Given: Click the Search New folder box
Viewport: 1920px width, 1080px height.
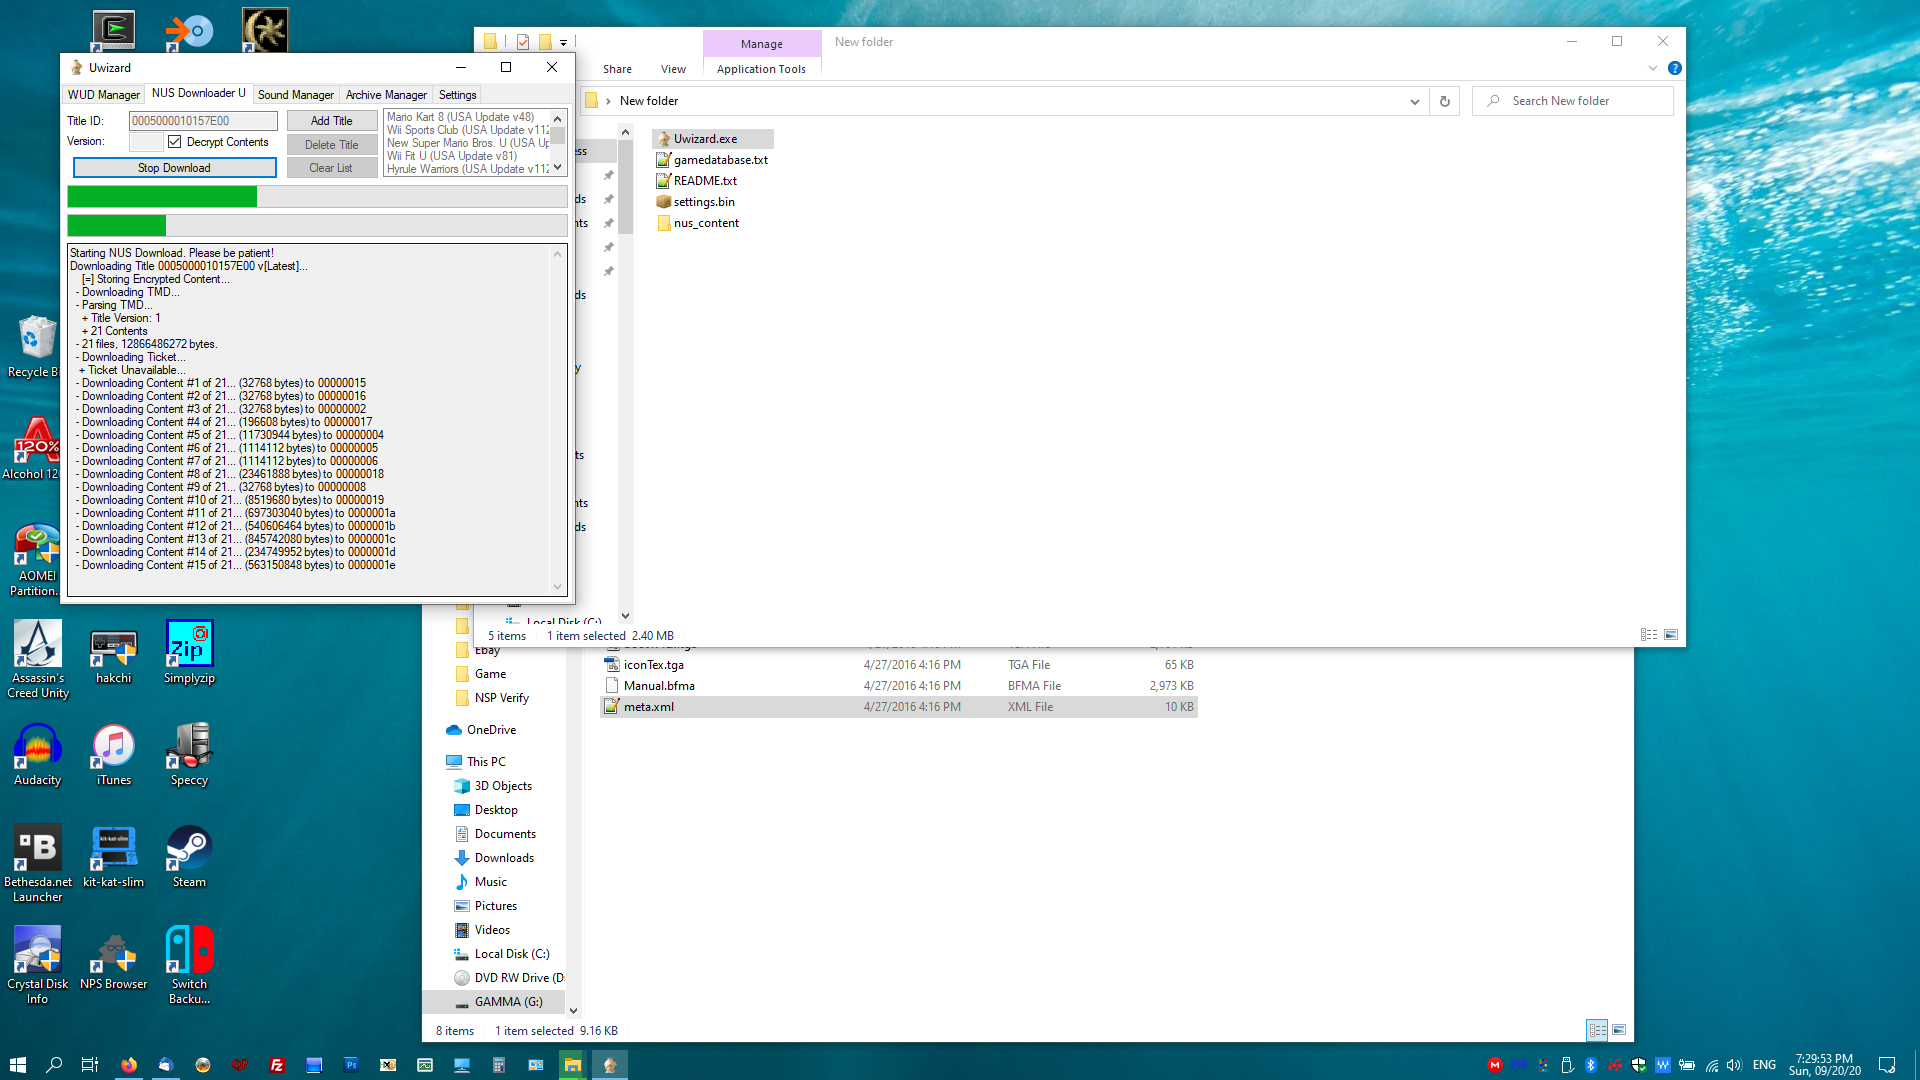Looking at the screenshot, I should coord(1572,101).
